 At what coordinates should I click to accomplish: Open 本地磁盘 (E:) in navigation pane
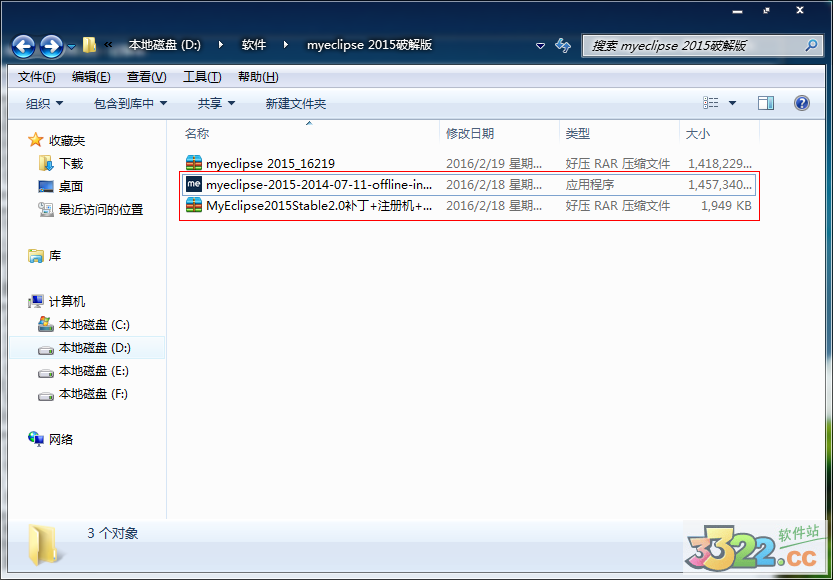(x=94, y=371)
